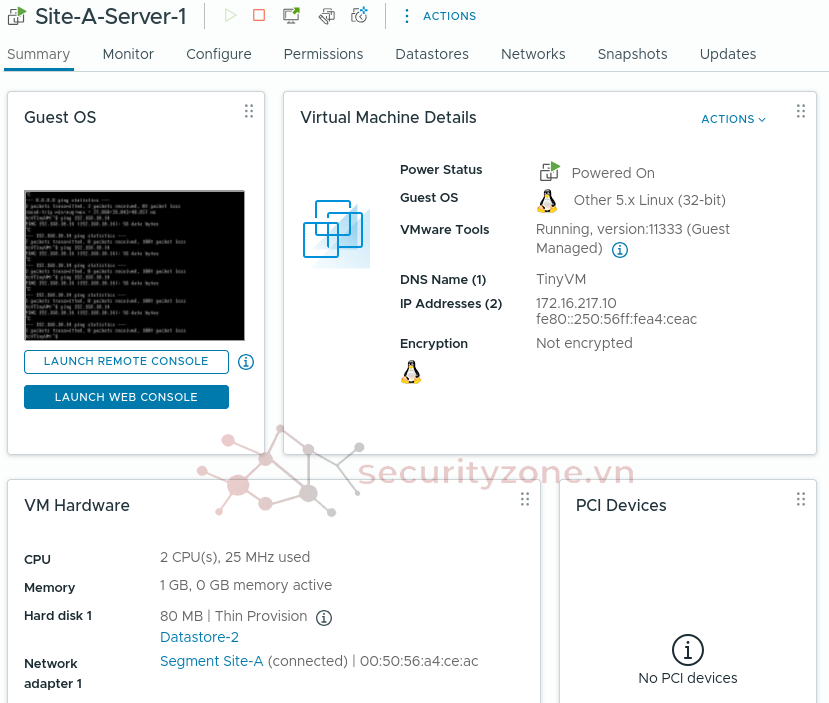Image resolution: width=829 pixels, height=703 pixels.
Task: Go to the Networks tab
Action: pyautogui.click(x=533, y=54)
